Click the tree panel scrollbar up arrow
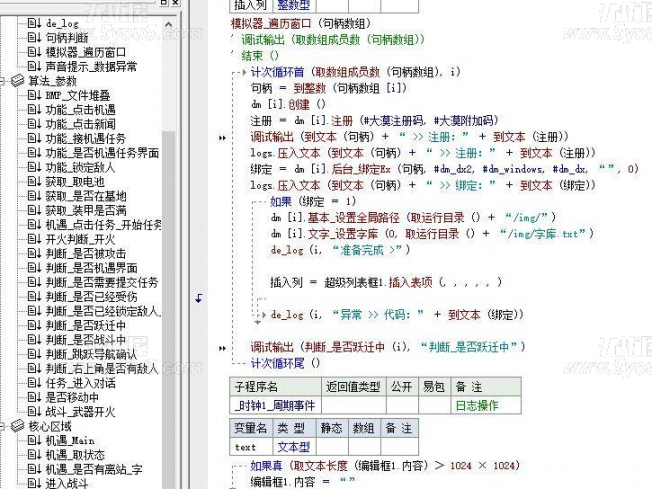 (x=168, y=25)
